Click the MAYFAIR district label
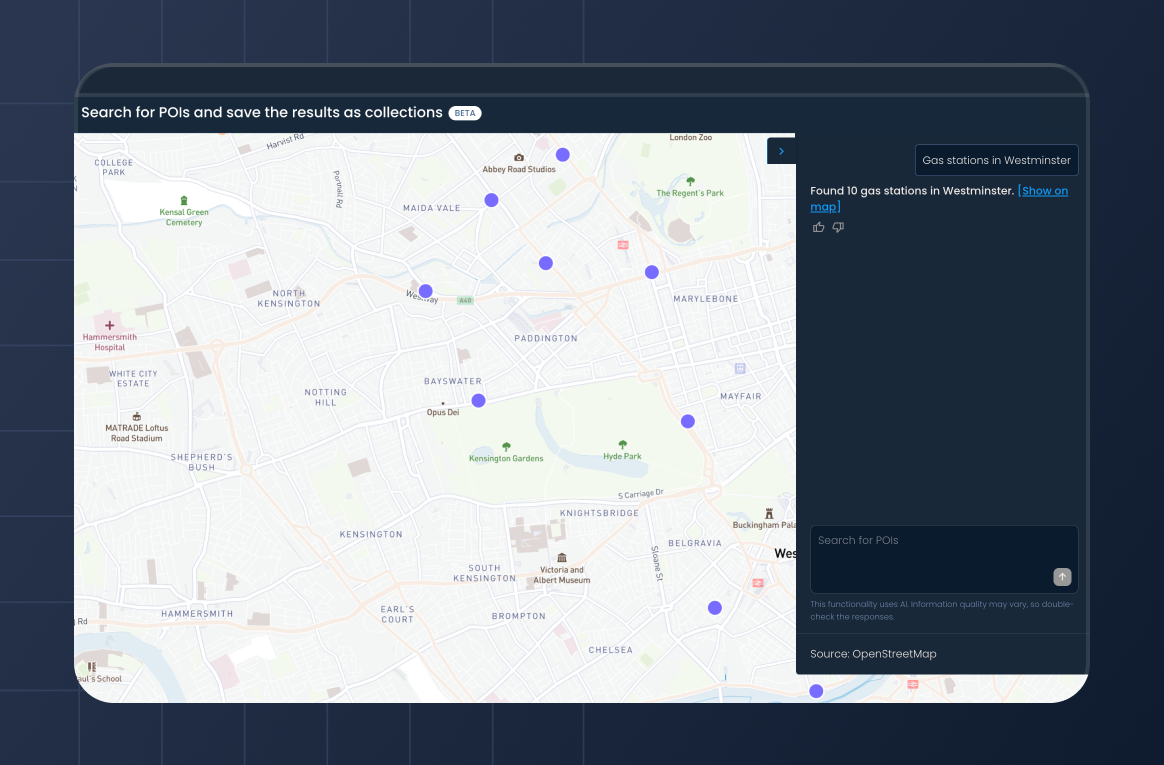Image resolution: width=1164 pixels, height=765 pixels. tap(741, 396)
